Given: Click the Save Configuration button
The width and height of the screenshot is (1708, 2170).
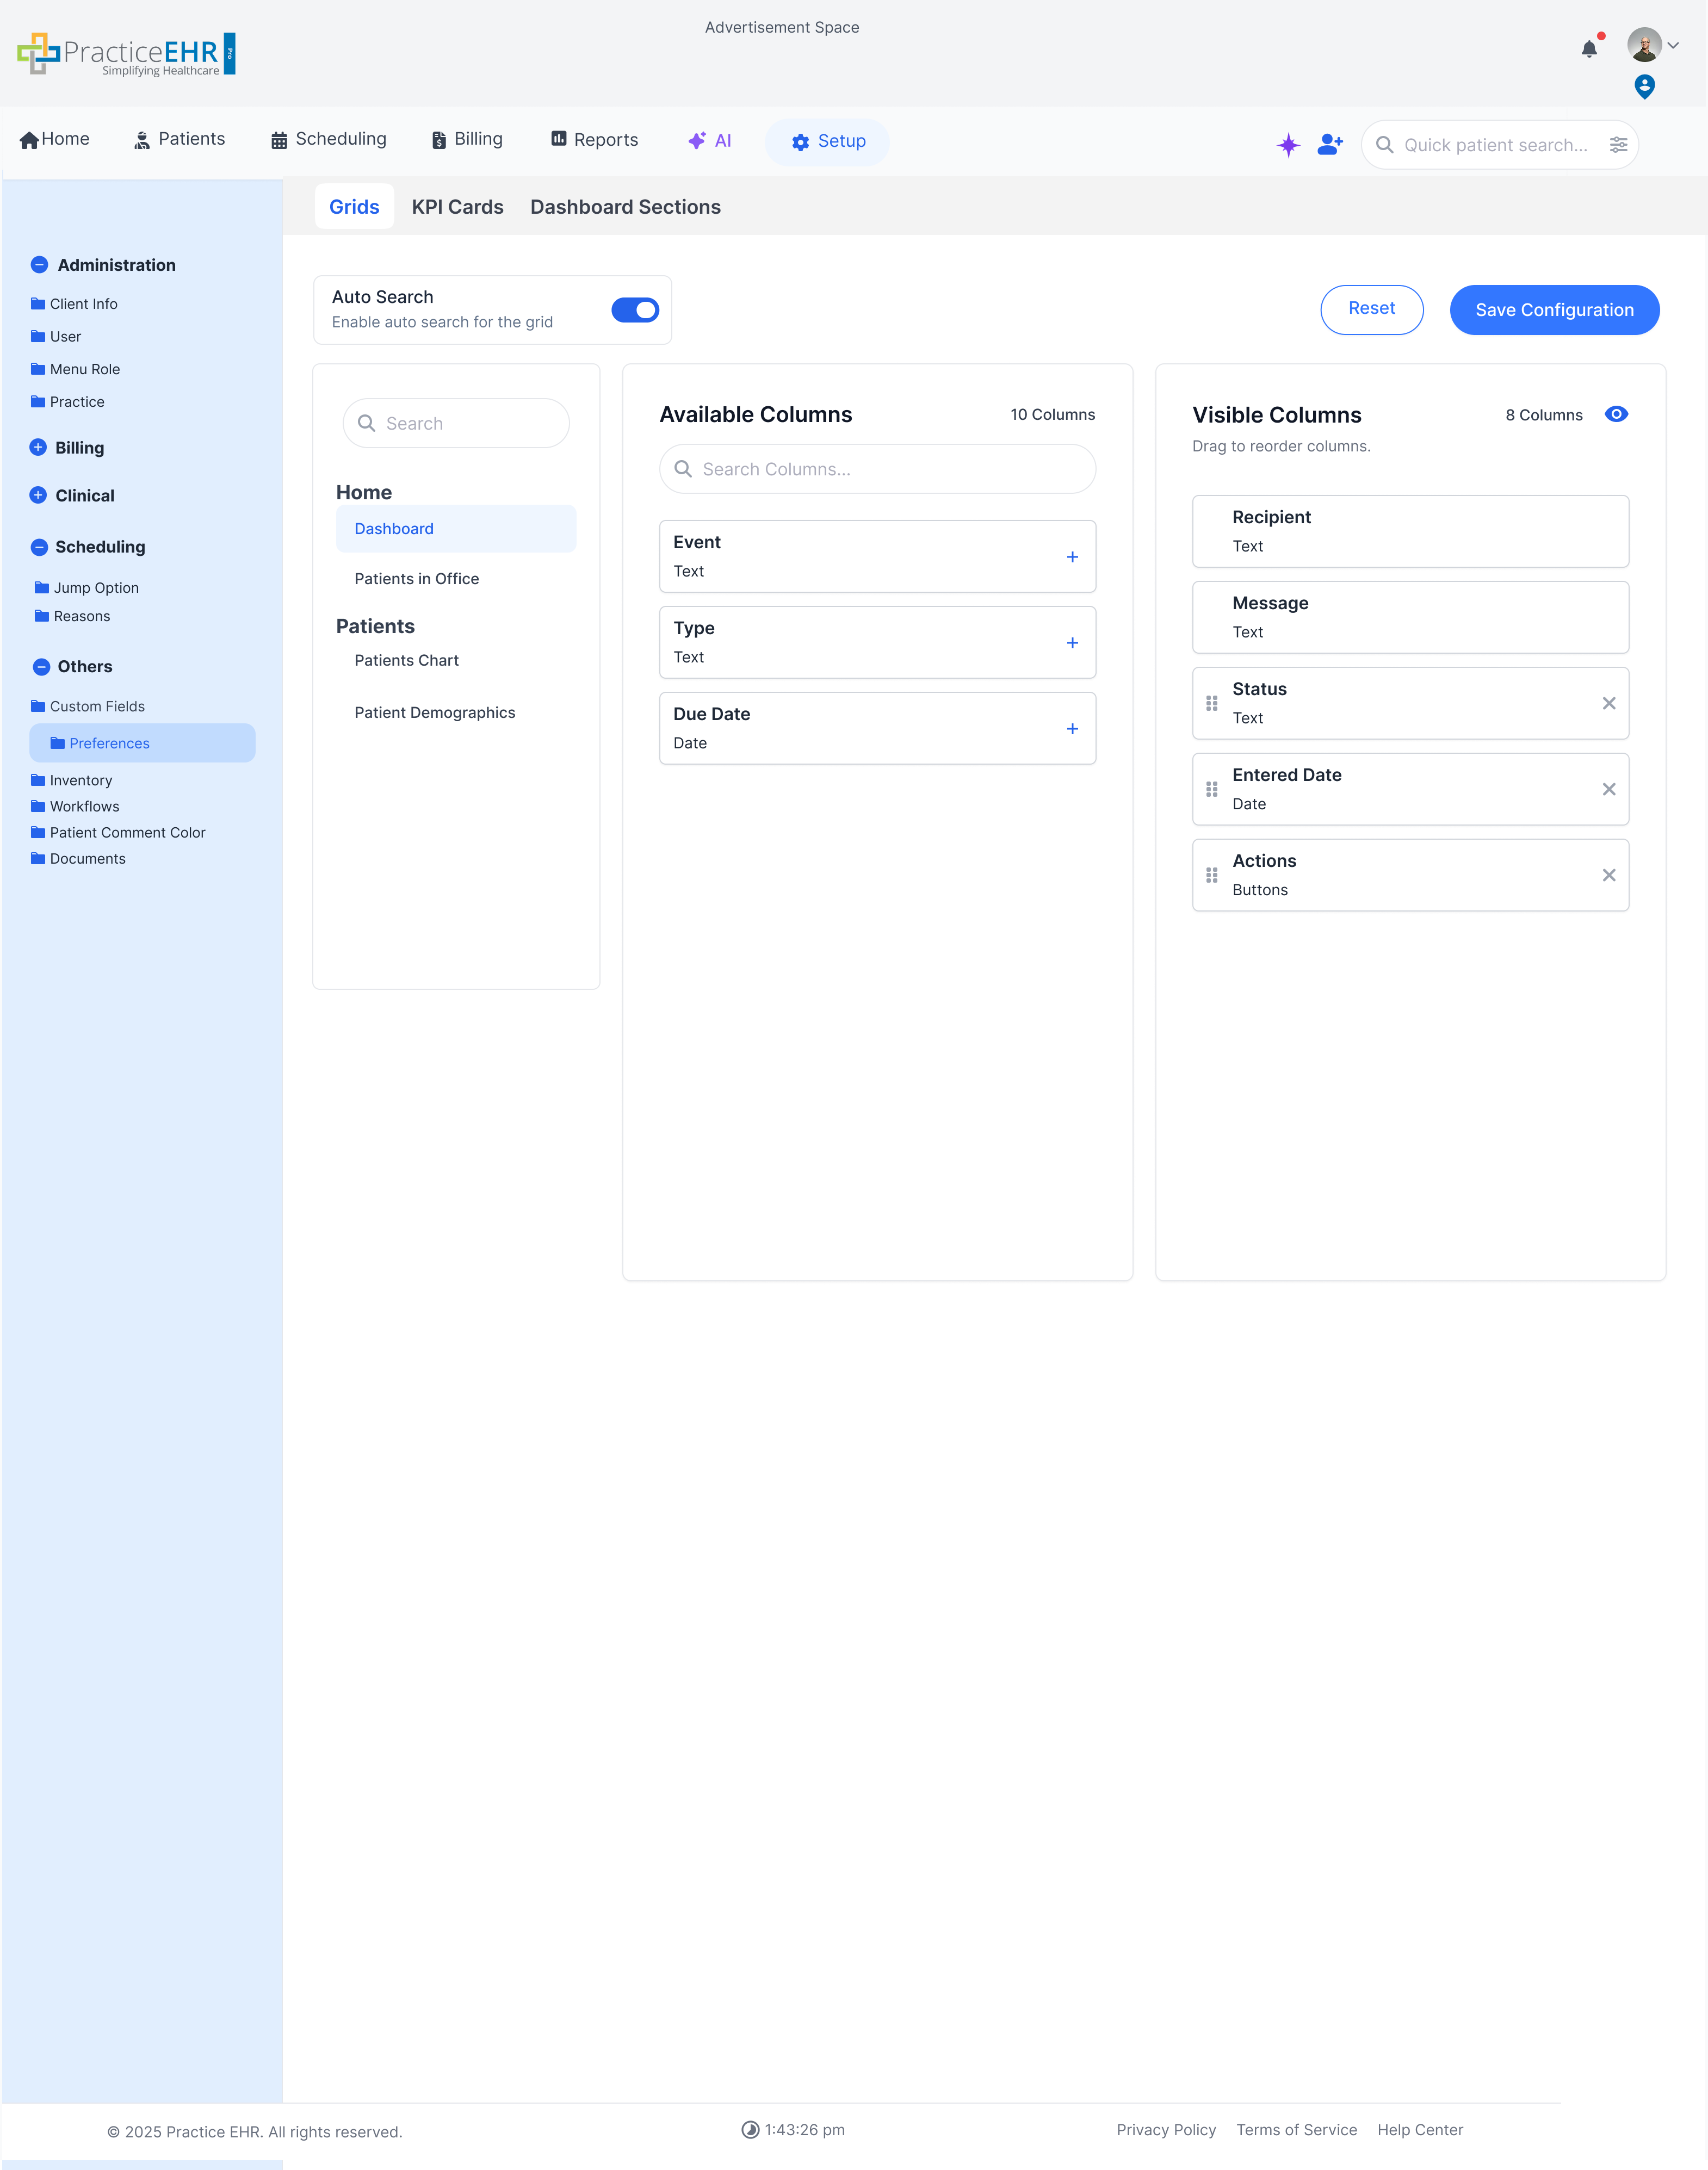Looking at the screenshot, I should point(1554,310).
